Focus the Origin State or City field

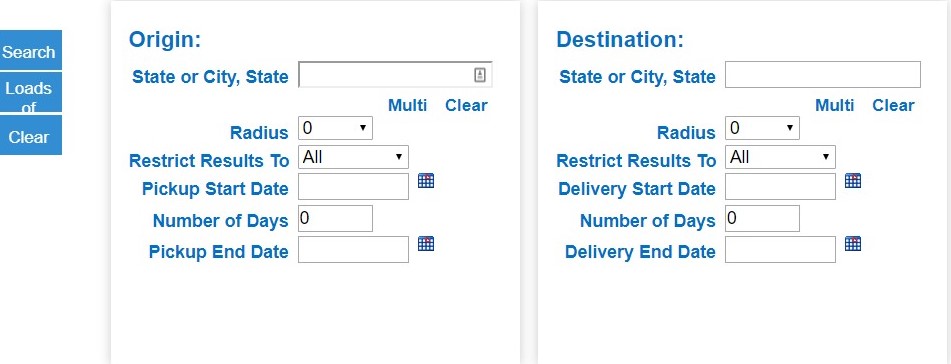tap(395, 75)
